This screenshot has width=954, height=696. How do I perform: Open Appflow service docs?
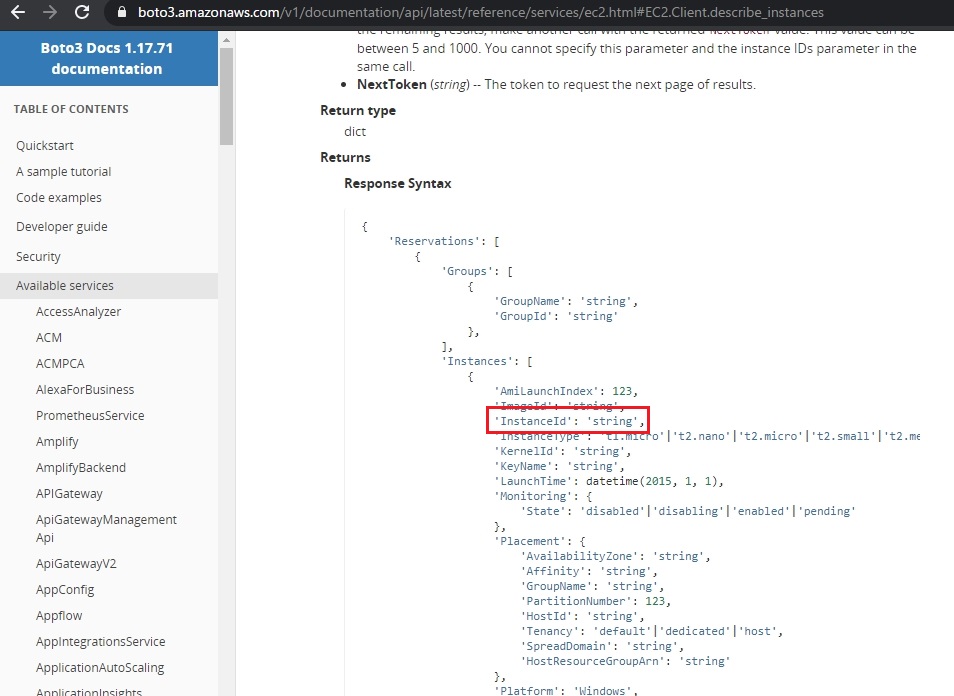pyautogui.click(x=59, y=616)
